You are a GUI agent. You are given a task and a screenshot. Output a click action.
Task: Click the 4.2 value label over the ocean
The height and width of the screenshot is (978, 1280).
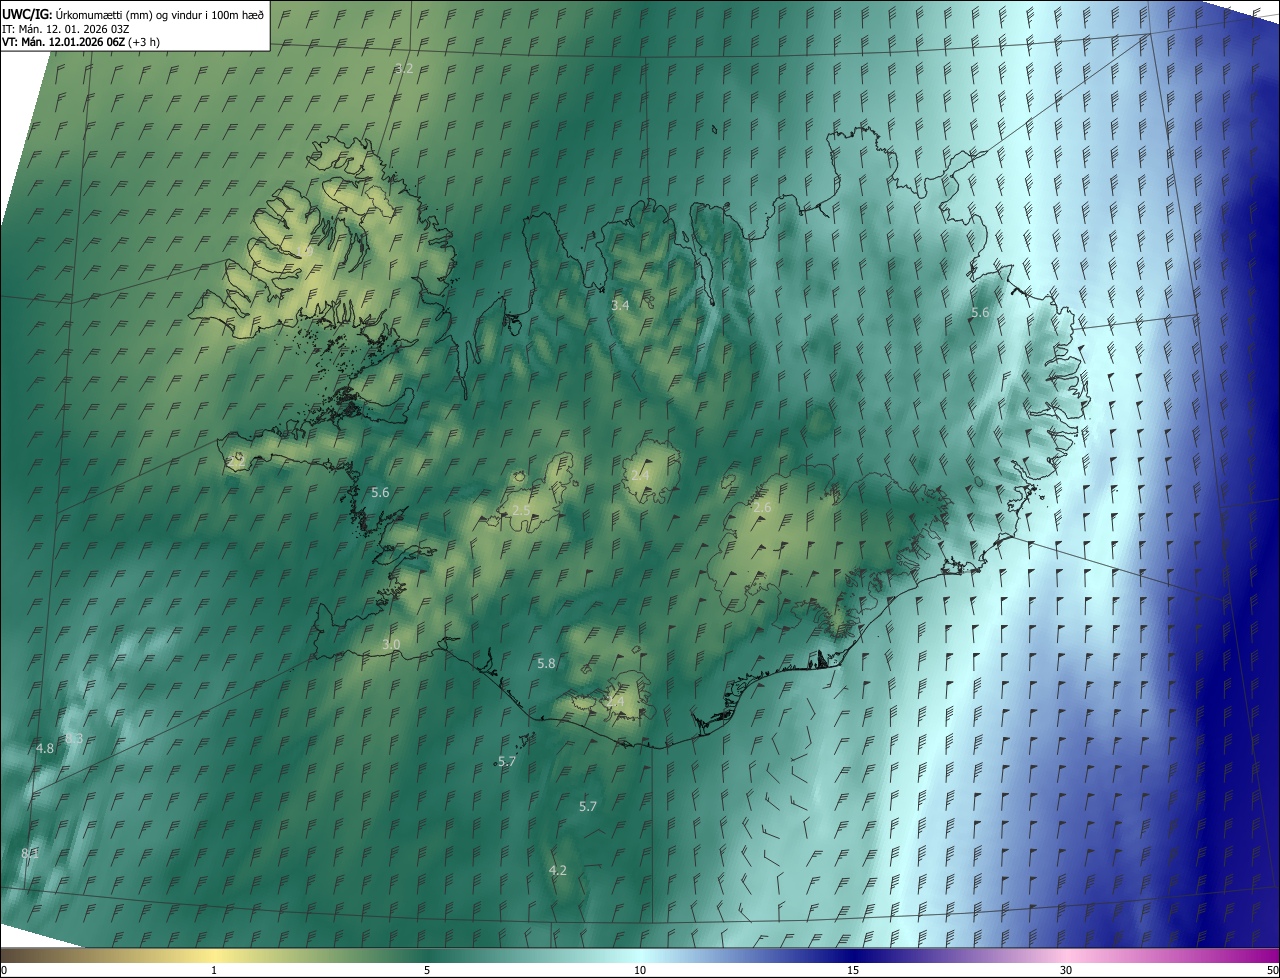[x=558, y=870]
